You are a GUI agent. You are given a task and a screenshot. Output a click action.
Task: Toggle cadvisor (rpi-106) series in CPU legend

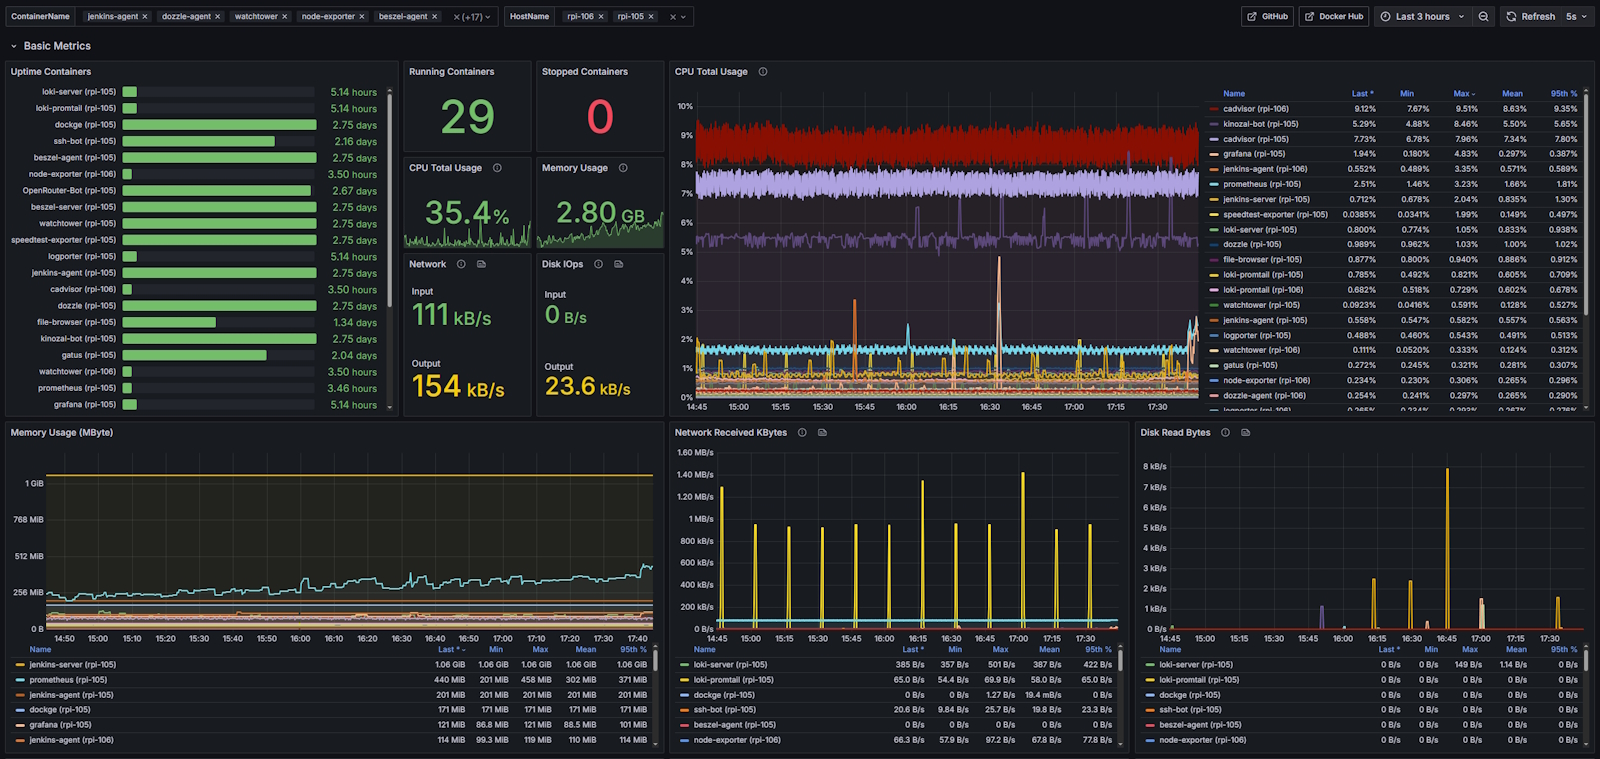[x=1255, y=109]
